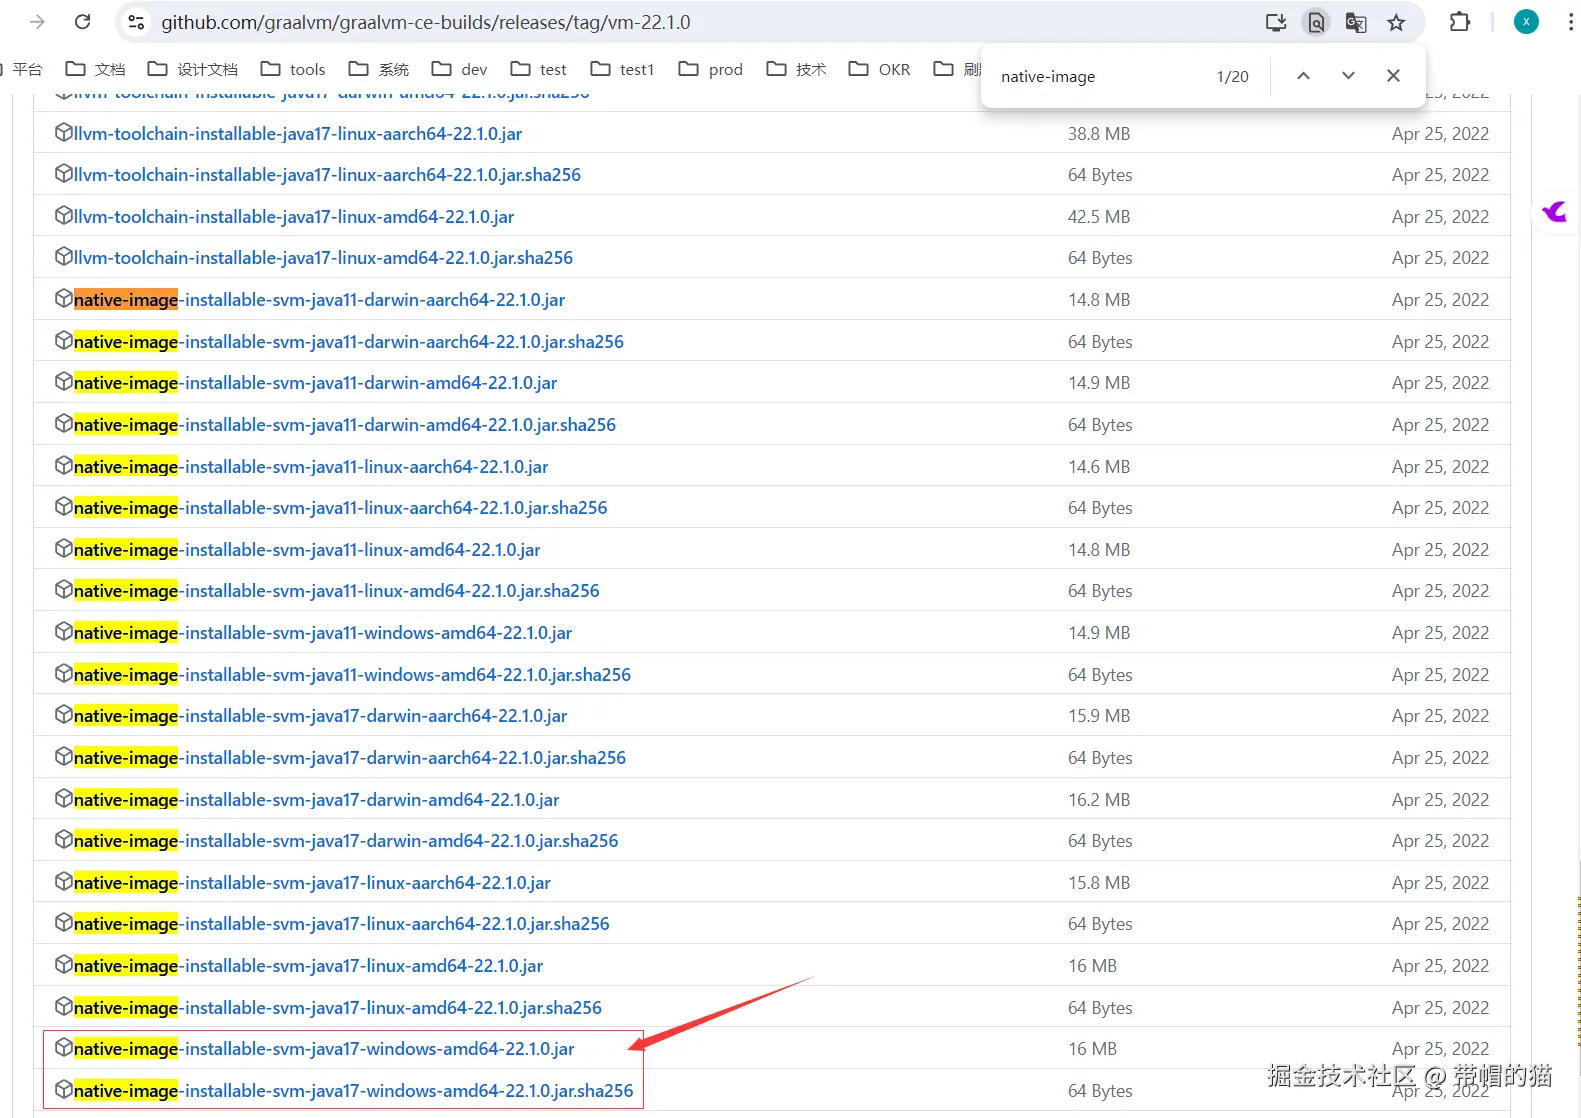Screen dimensions: 1581x1118
Task: Download native-image java11 linux-aarch64 jar
Action: coord(311,467)
